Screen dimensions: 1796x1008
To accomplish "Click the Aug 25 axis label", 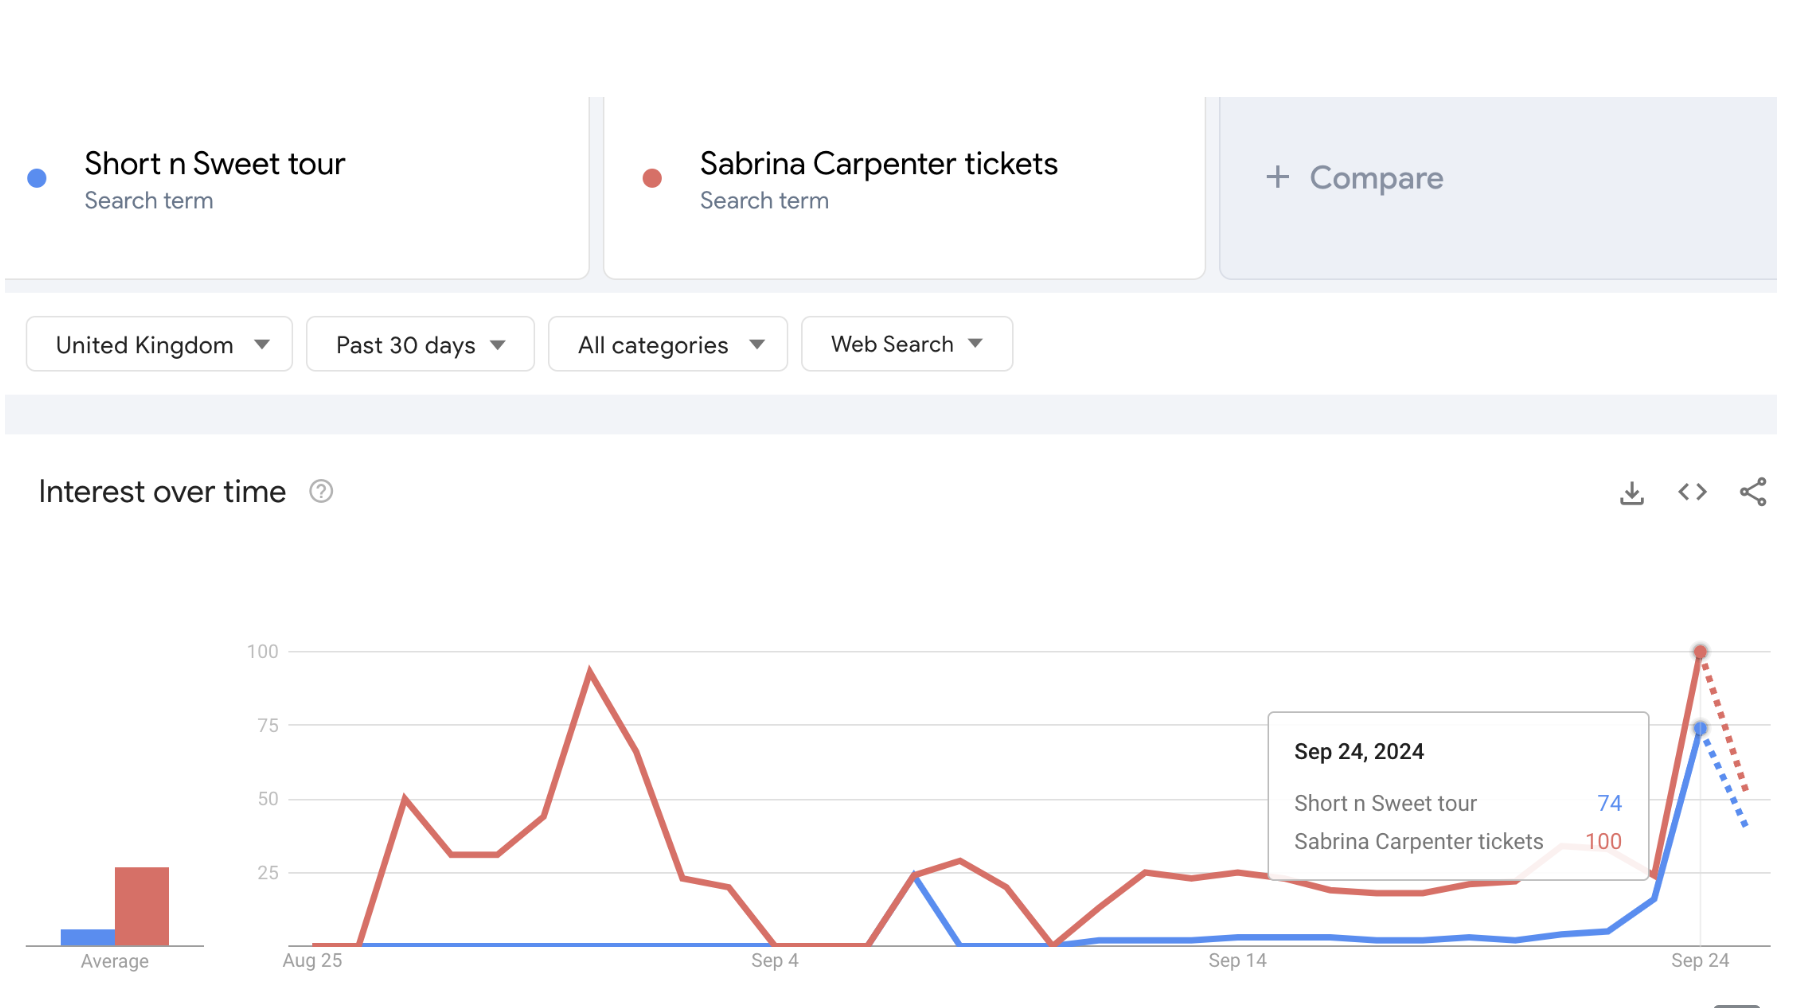I will tap(312, 960).
